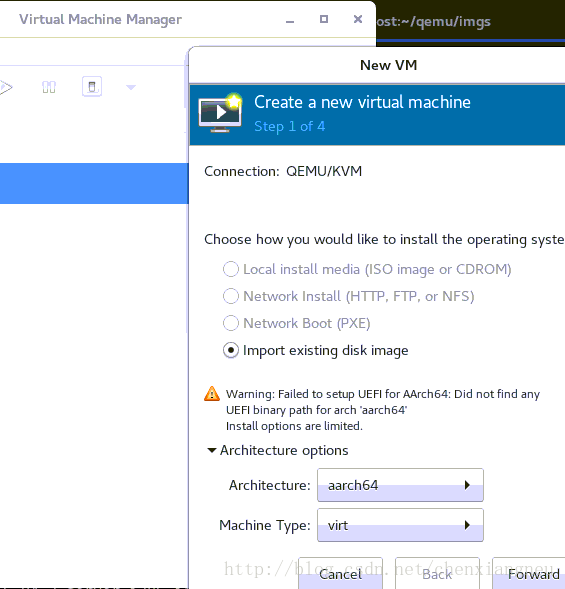The width and height of the screenshot is (565, 589).
Task: Select Import existing disk image option
Action: coord(231,350)
